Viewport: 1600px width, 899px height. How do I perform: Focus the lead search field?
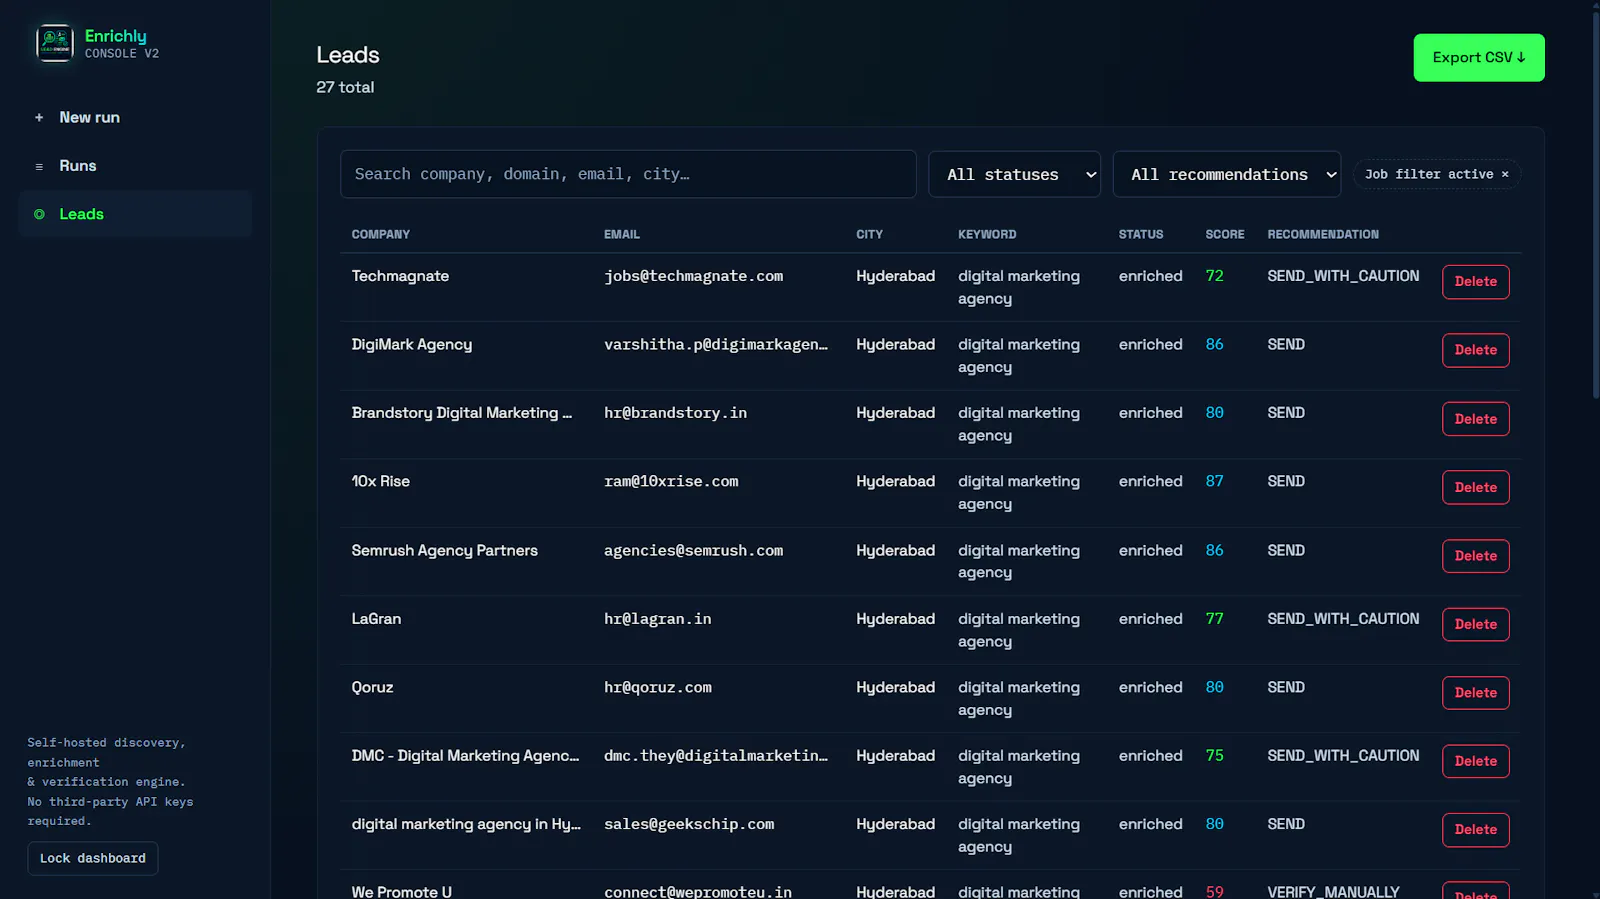[x=628, y=174]
